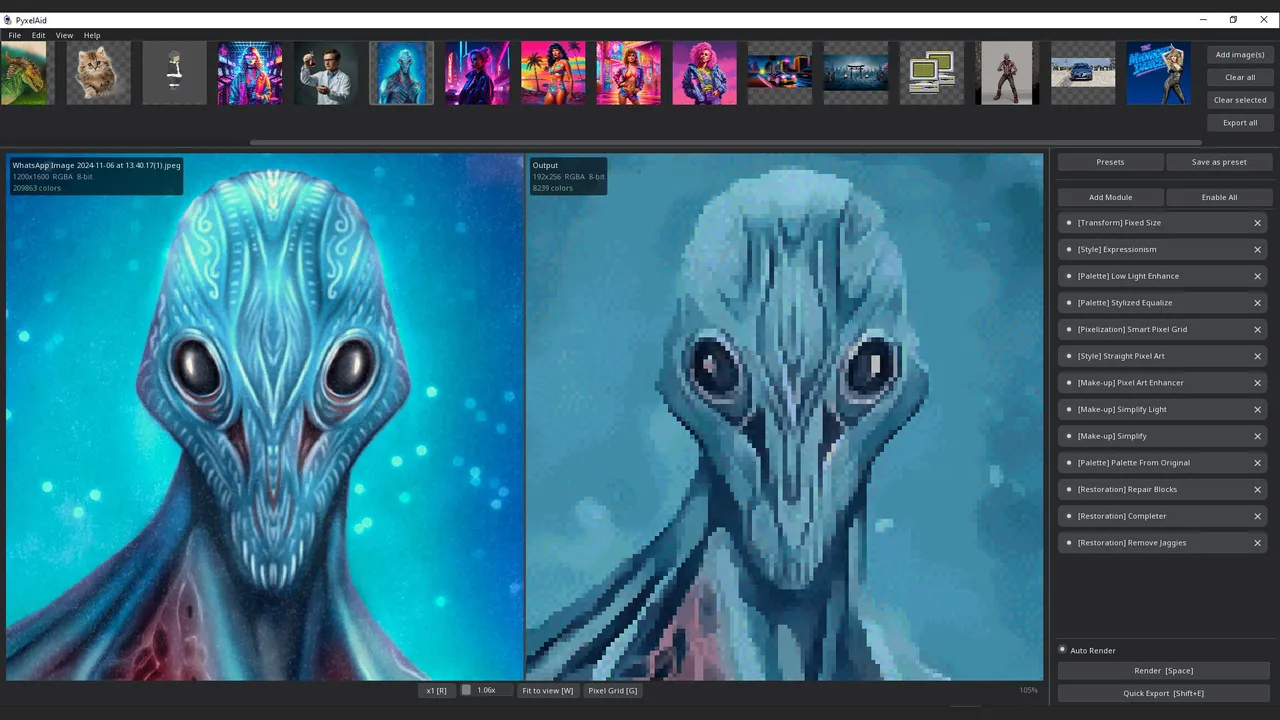Select the kitten thumbnail
Screen dimensions: 1280x720
[x=98, y=73]
